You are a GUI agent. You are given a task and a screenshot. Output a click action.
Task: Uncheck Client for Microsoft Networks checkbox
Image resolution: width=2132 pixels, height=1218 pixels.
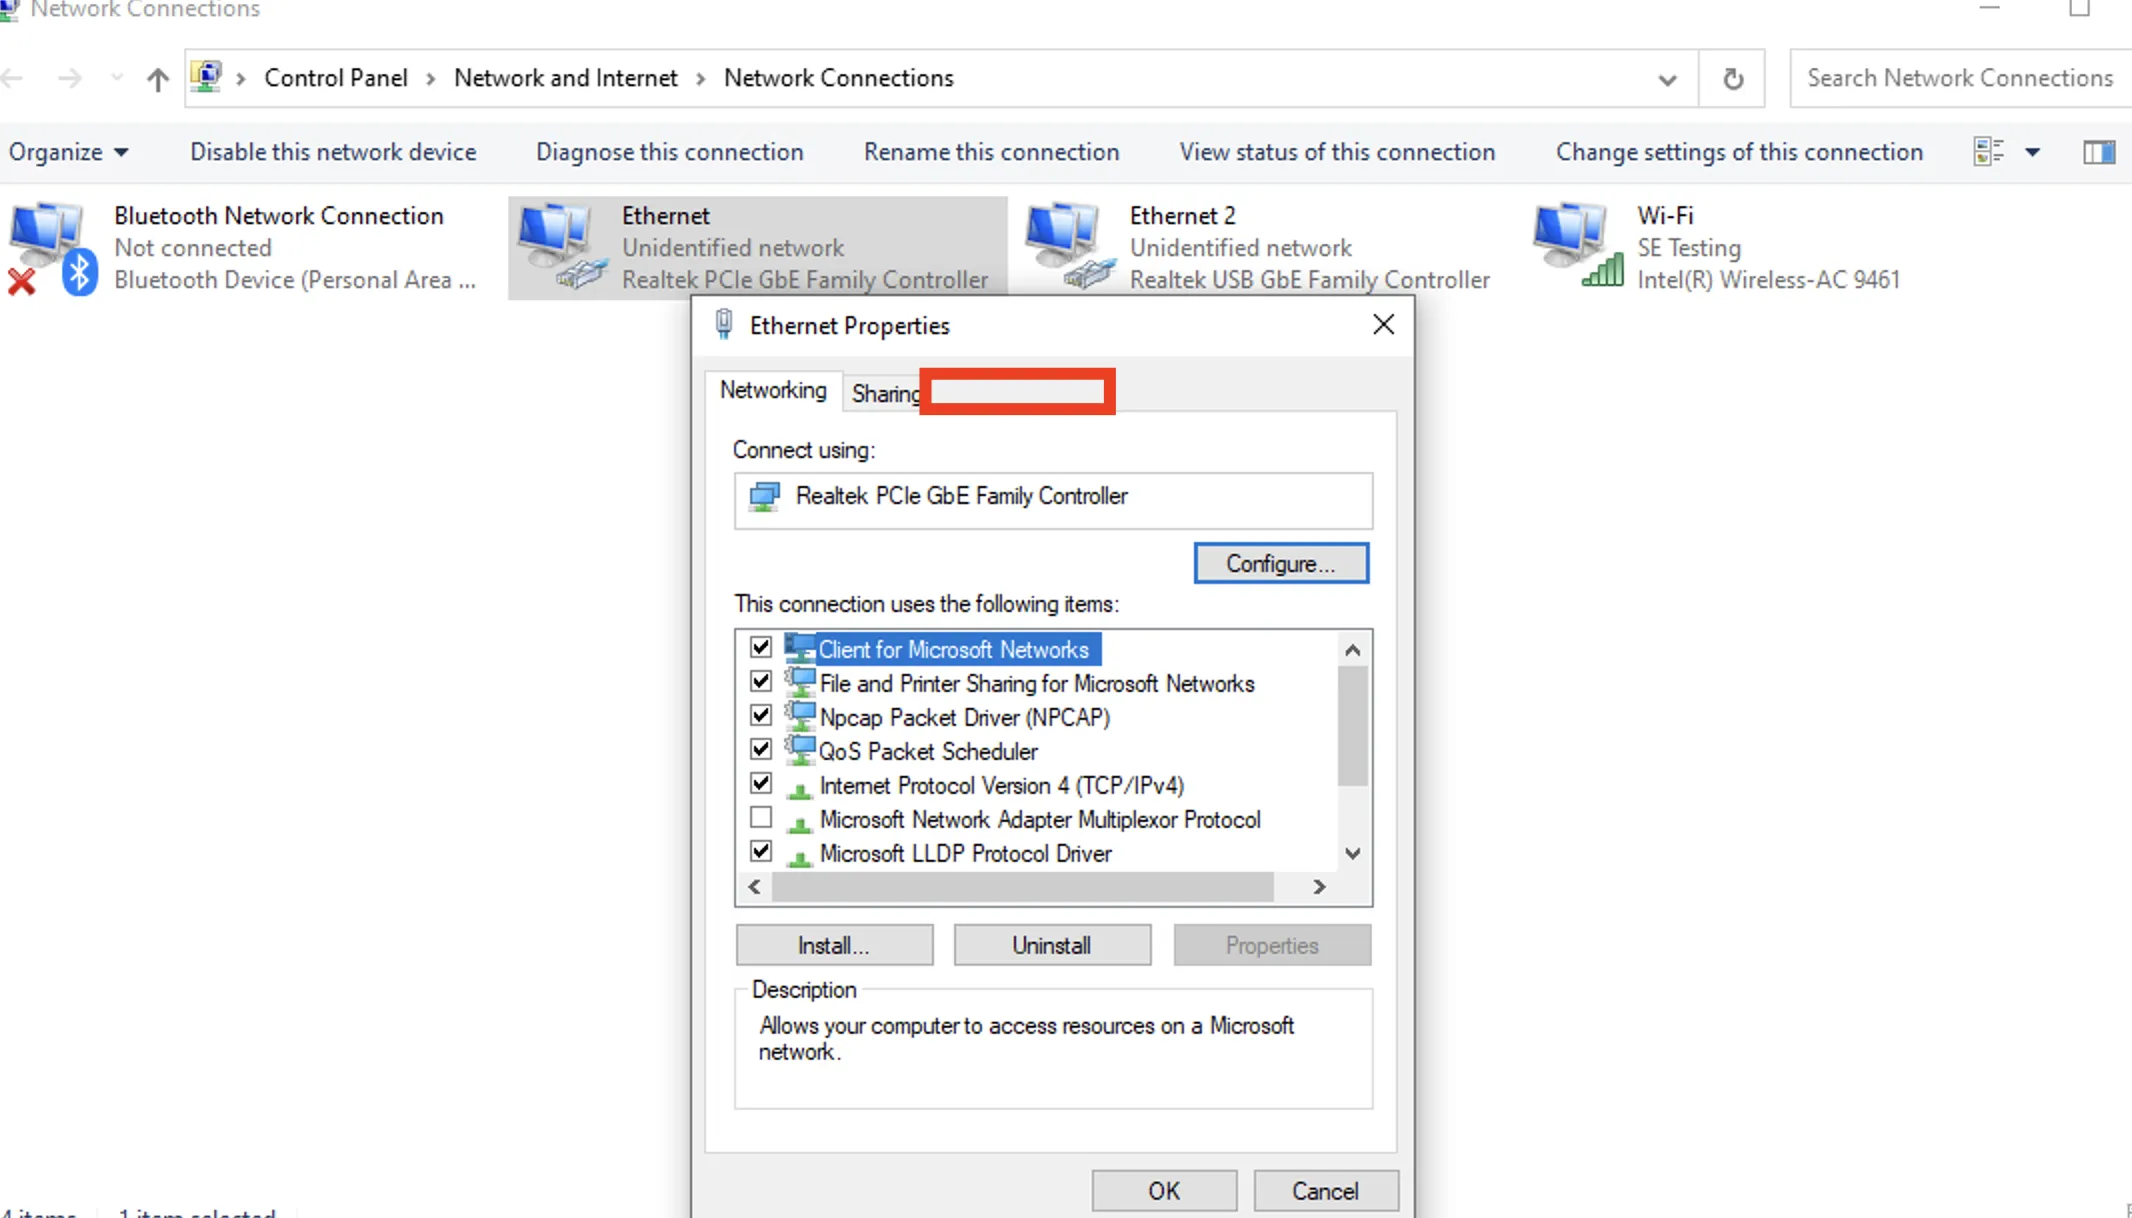click(761, 648)
